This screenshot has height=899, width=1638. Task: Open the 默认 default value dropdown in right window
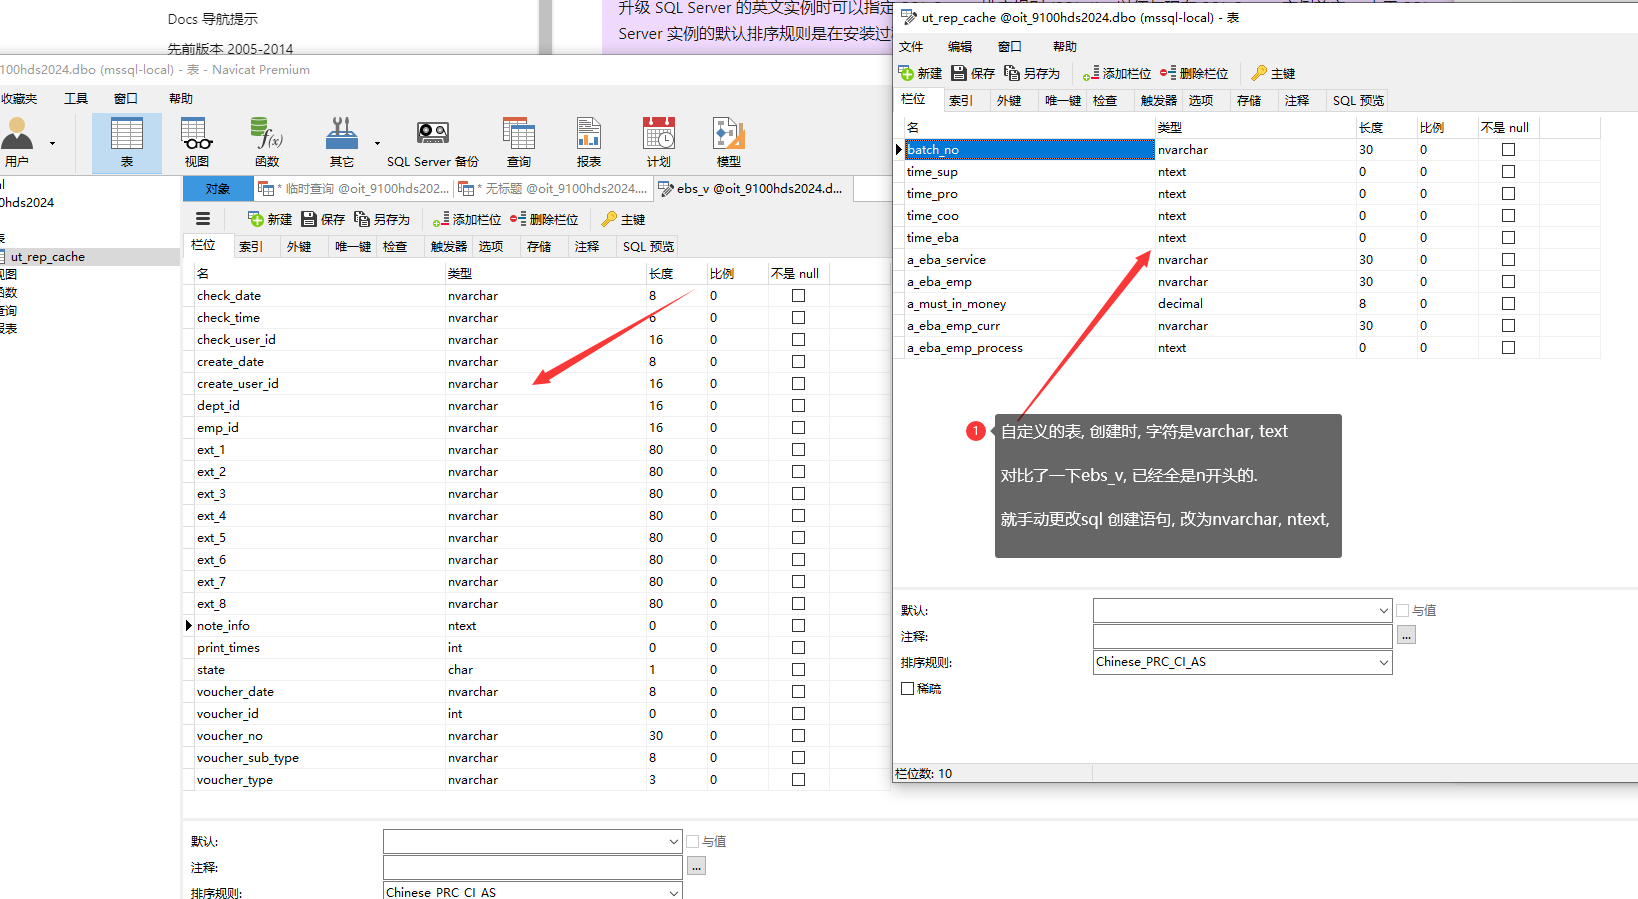(x=1383, y=610)
